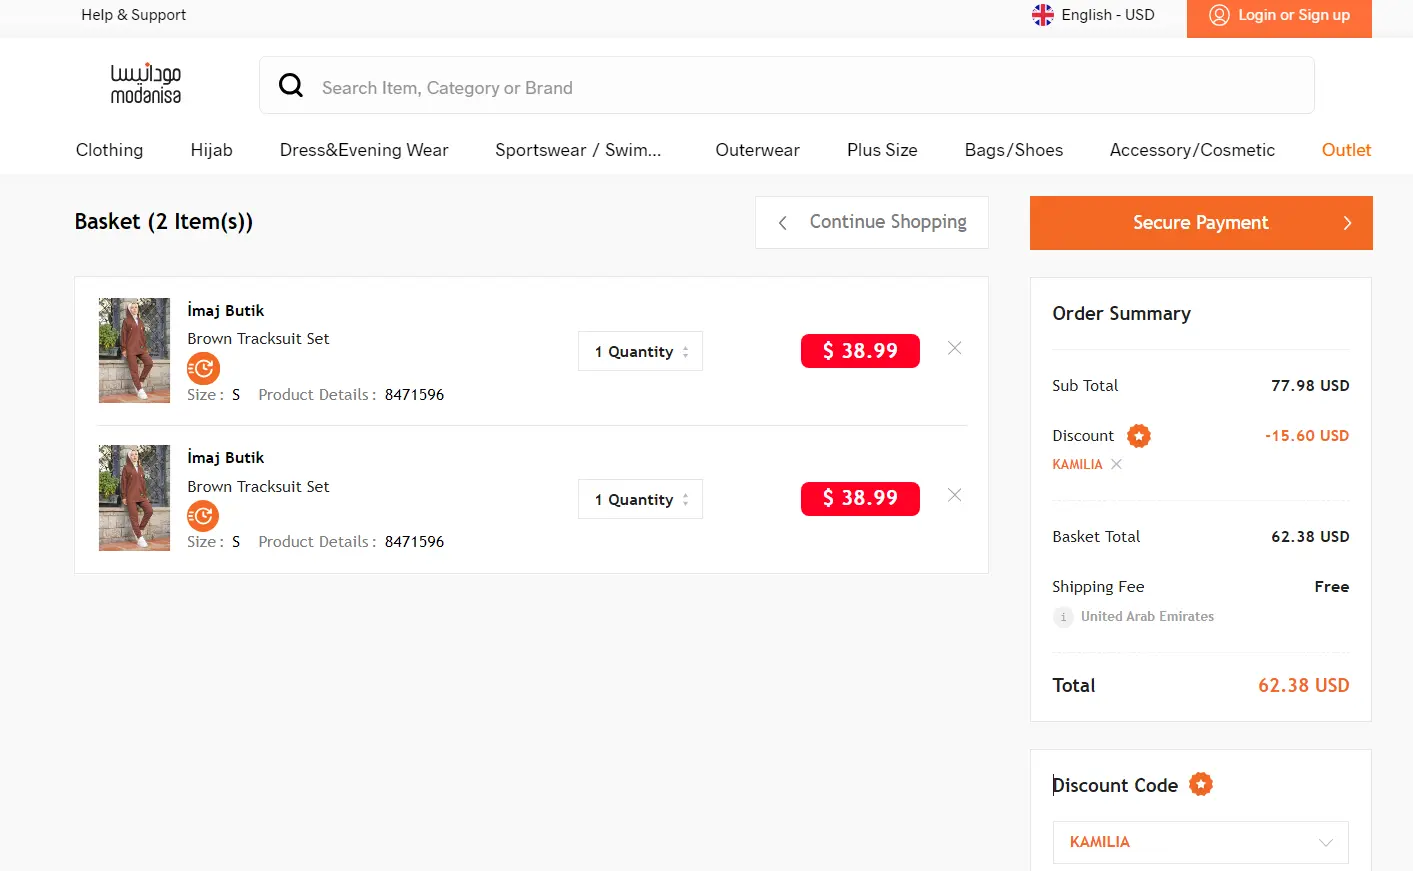Click the orange badge beside Discount in Order Summary
Viewport: 1413px width, 871px height.
coord(1139,436)
